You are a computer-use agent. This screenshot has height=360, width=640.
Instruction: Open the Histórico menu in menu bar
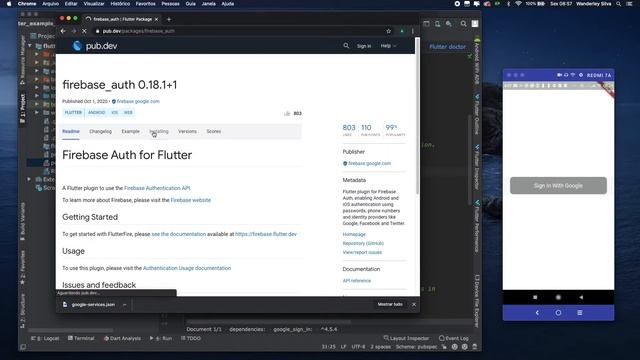tap(120, 4)
